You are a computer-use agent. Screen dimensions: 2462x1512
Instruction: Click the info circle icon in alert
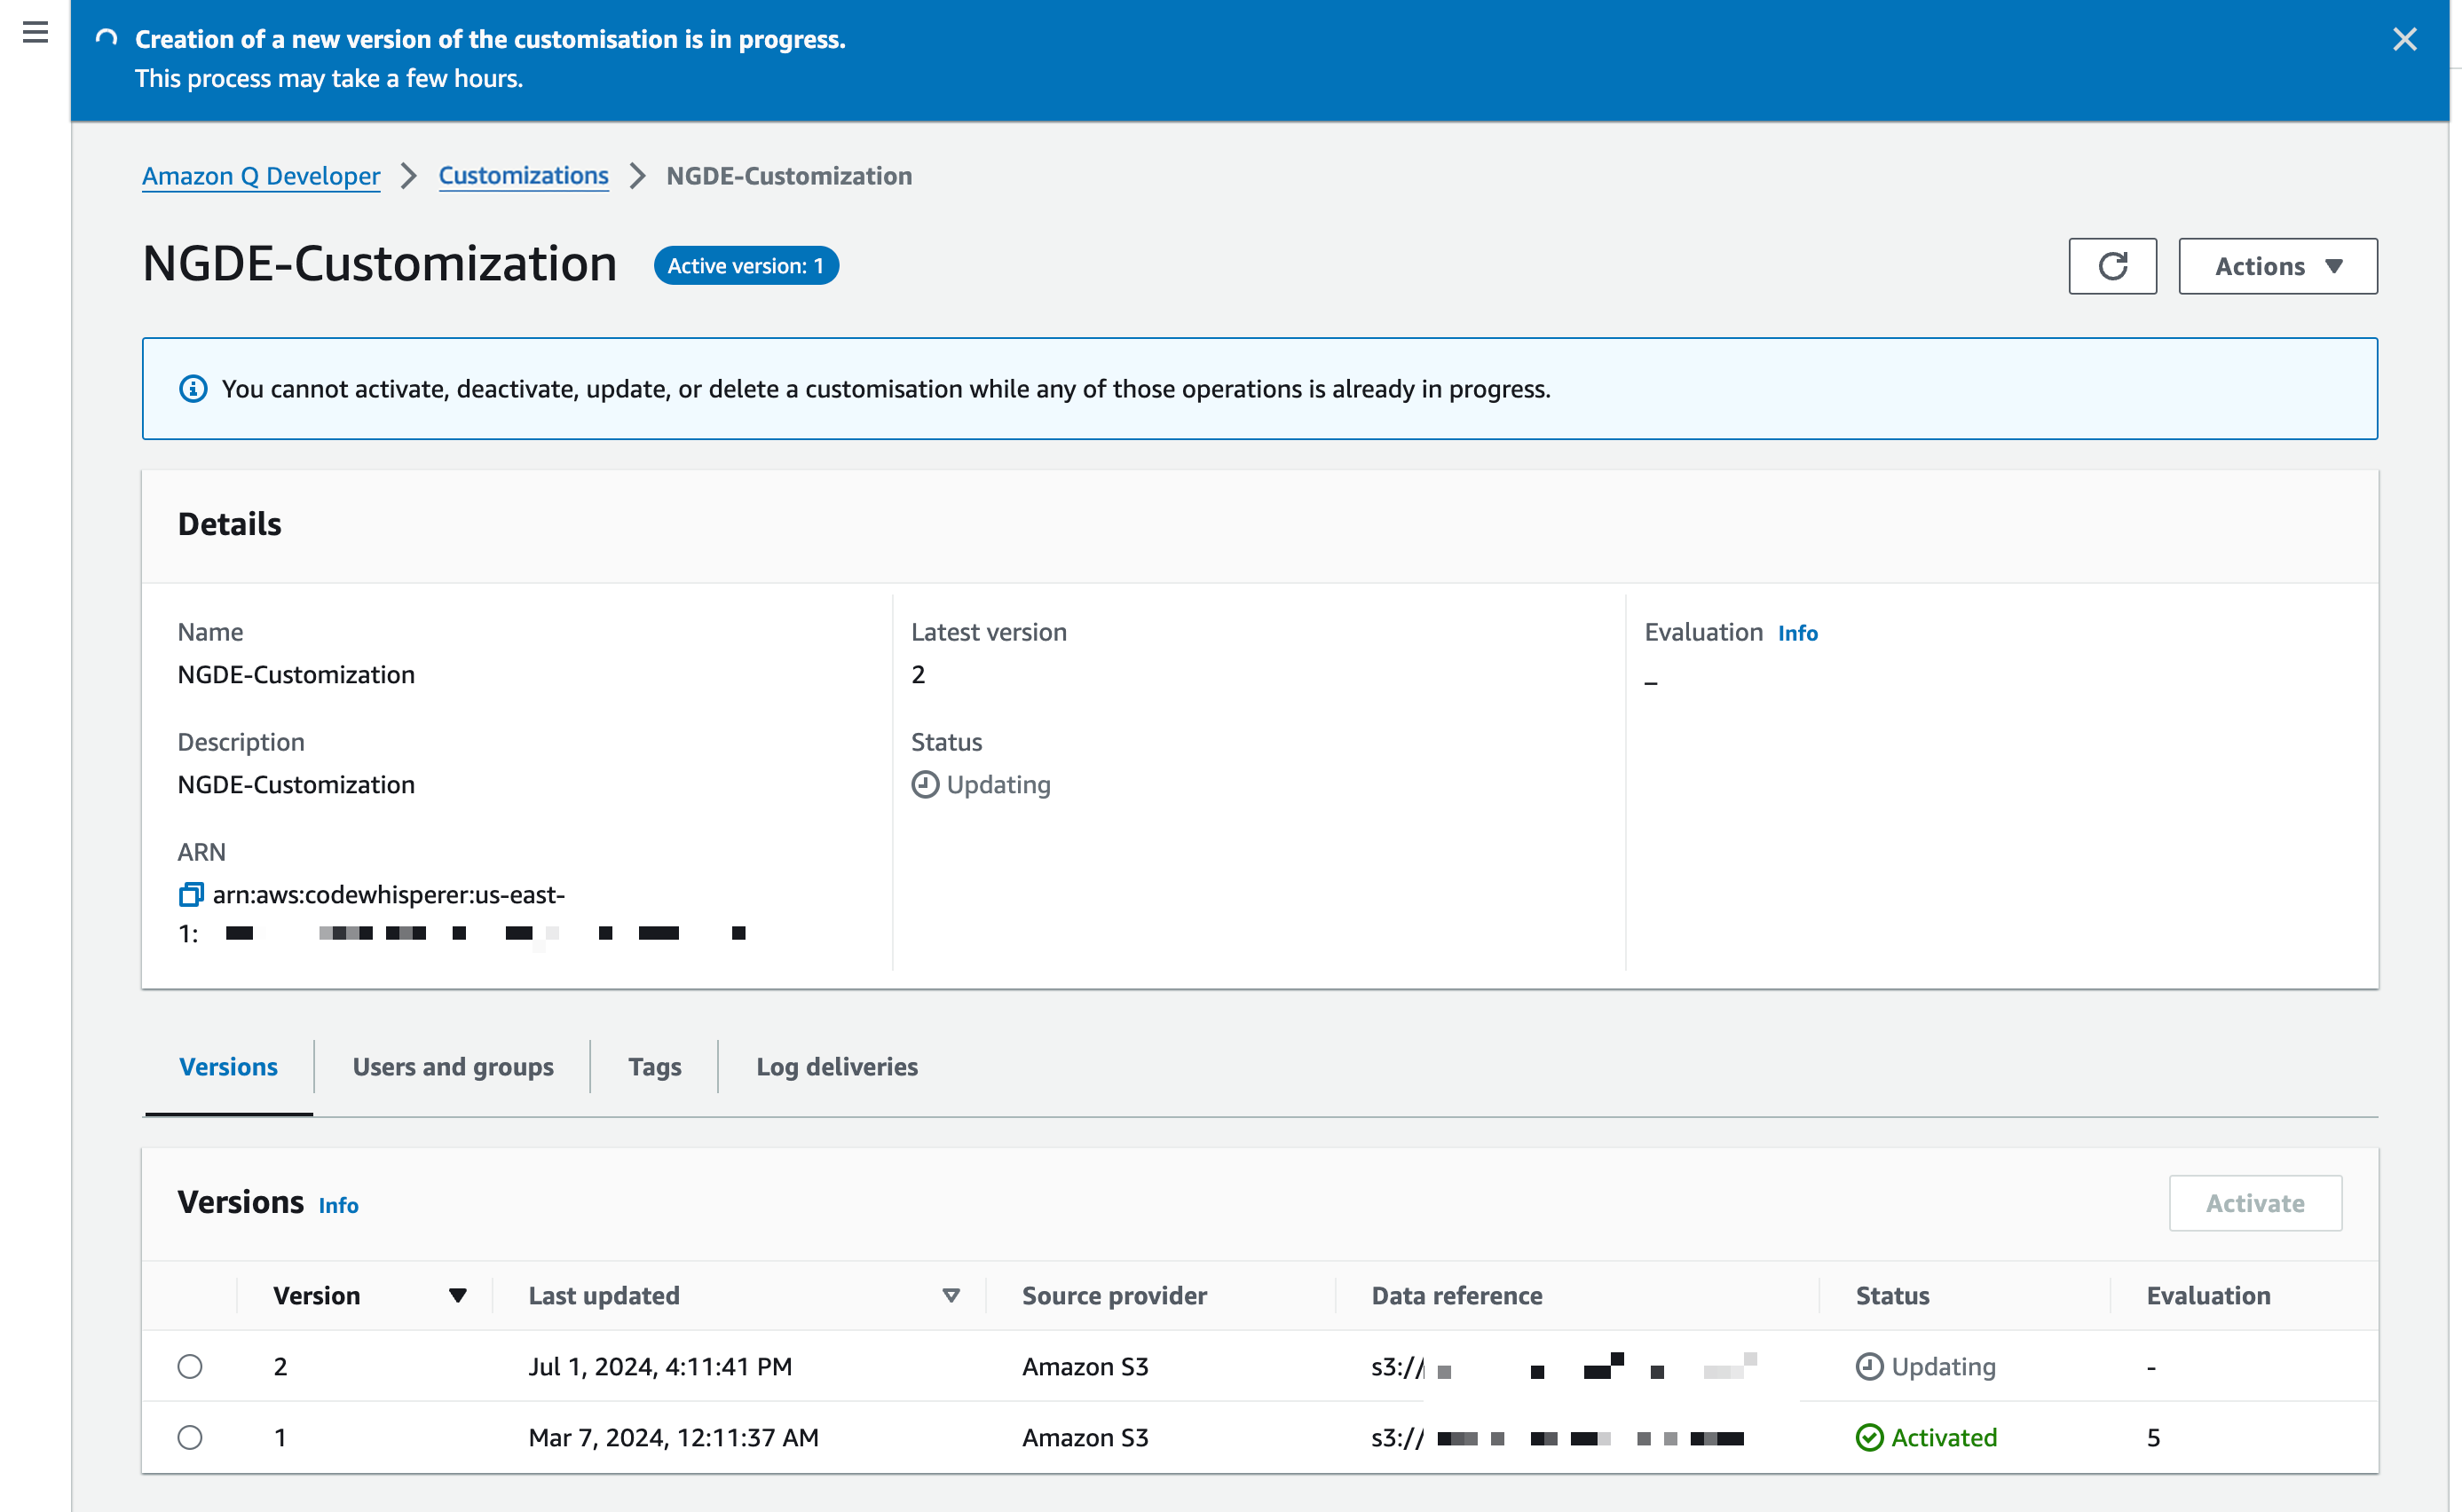[193, 389]
